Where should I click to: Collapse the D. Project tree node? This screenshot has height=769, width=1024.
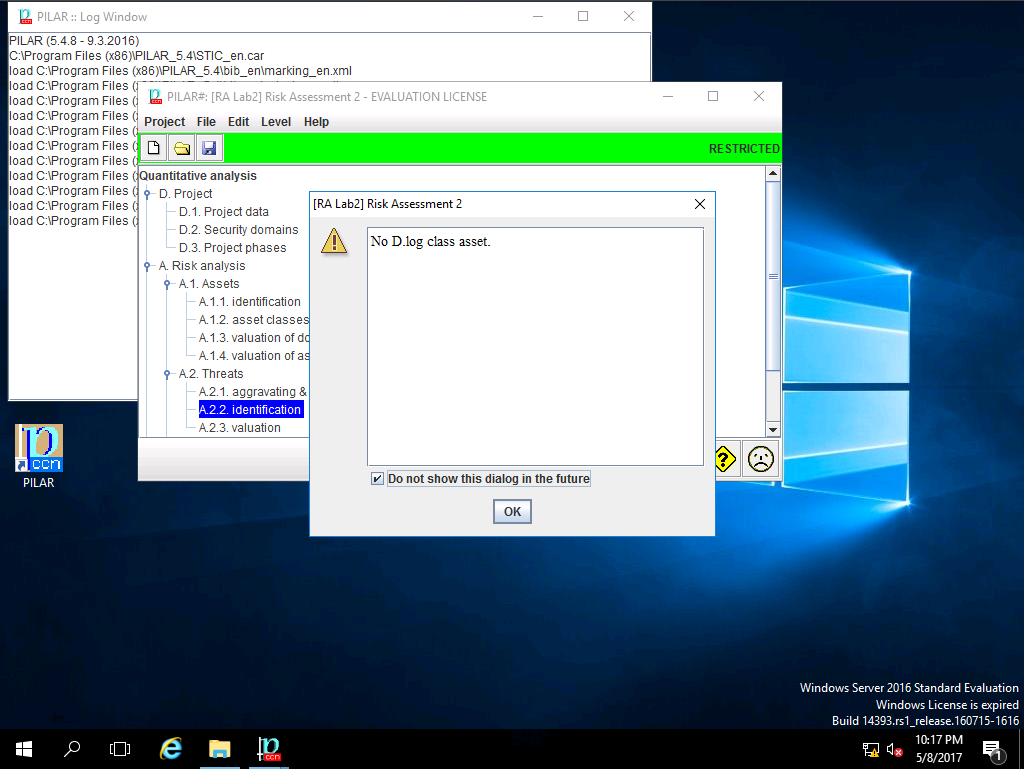point(147,194)
